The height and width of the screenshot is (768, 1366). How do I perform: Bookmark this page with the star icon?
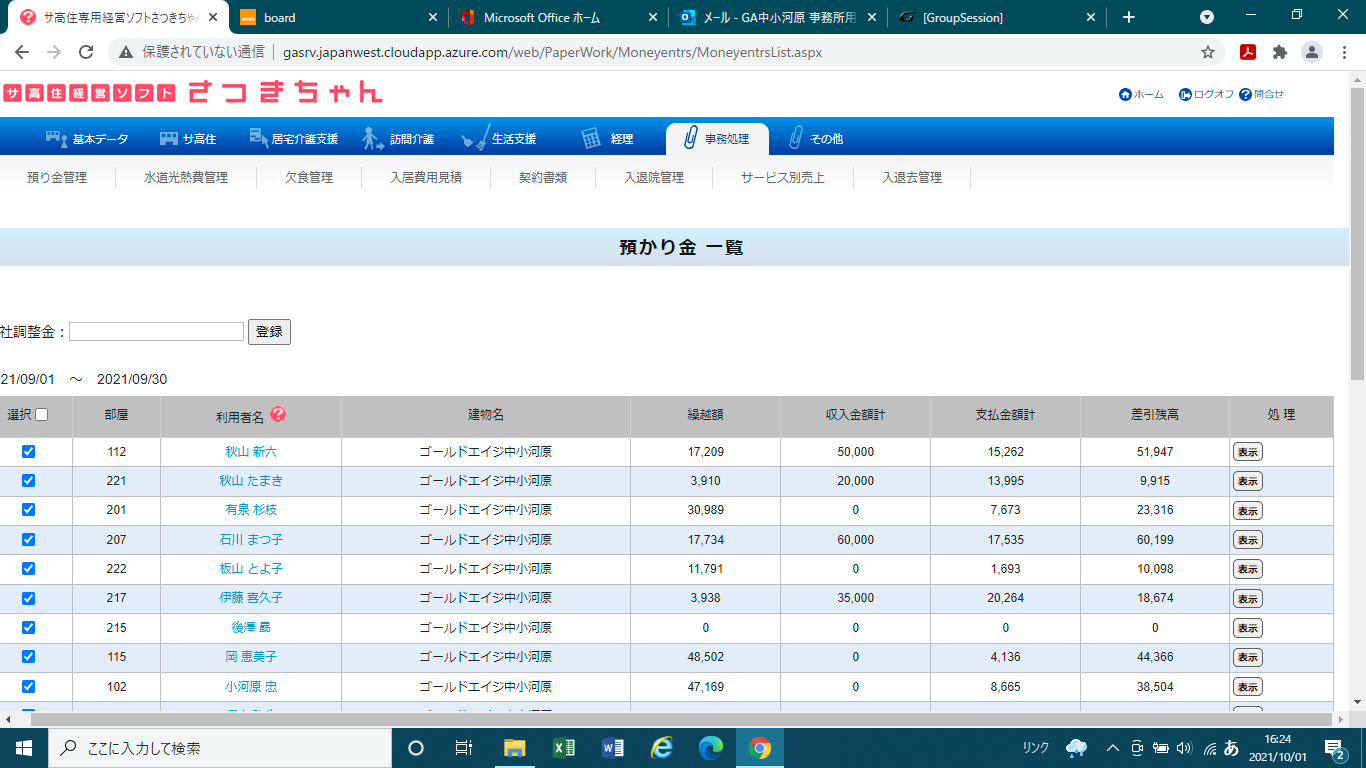[x=1208, y=52]
